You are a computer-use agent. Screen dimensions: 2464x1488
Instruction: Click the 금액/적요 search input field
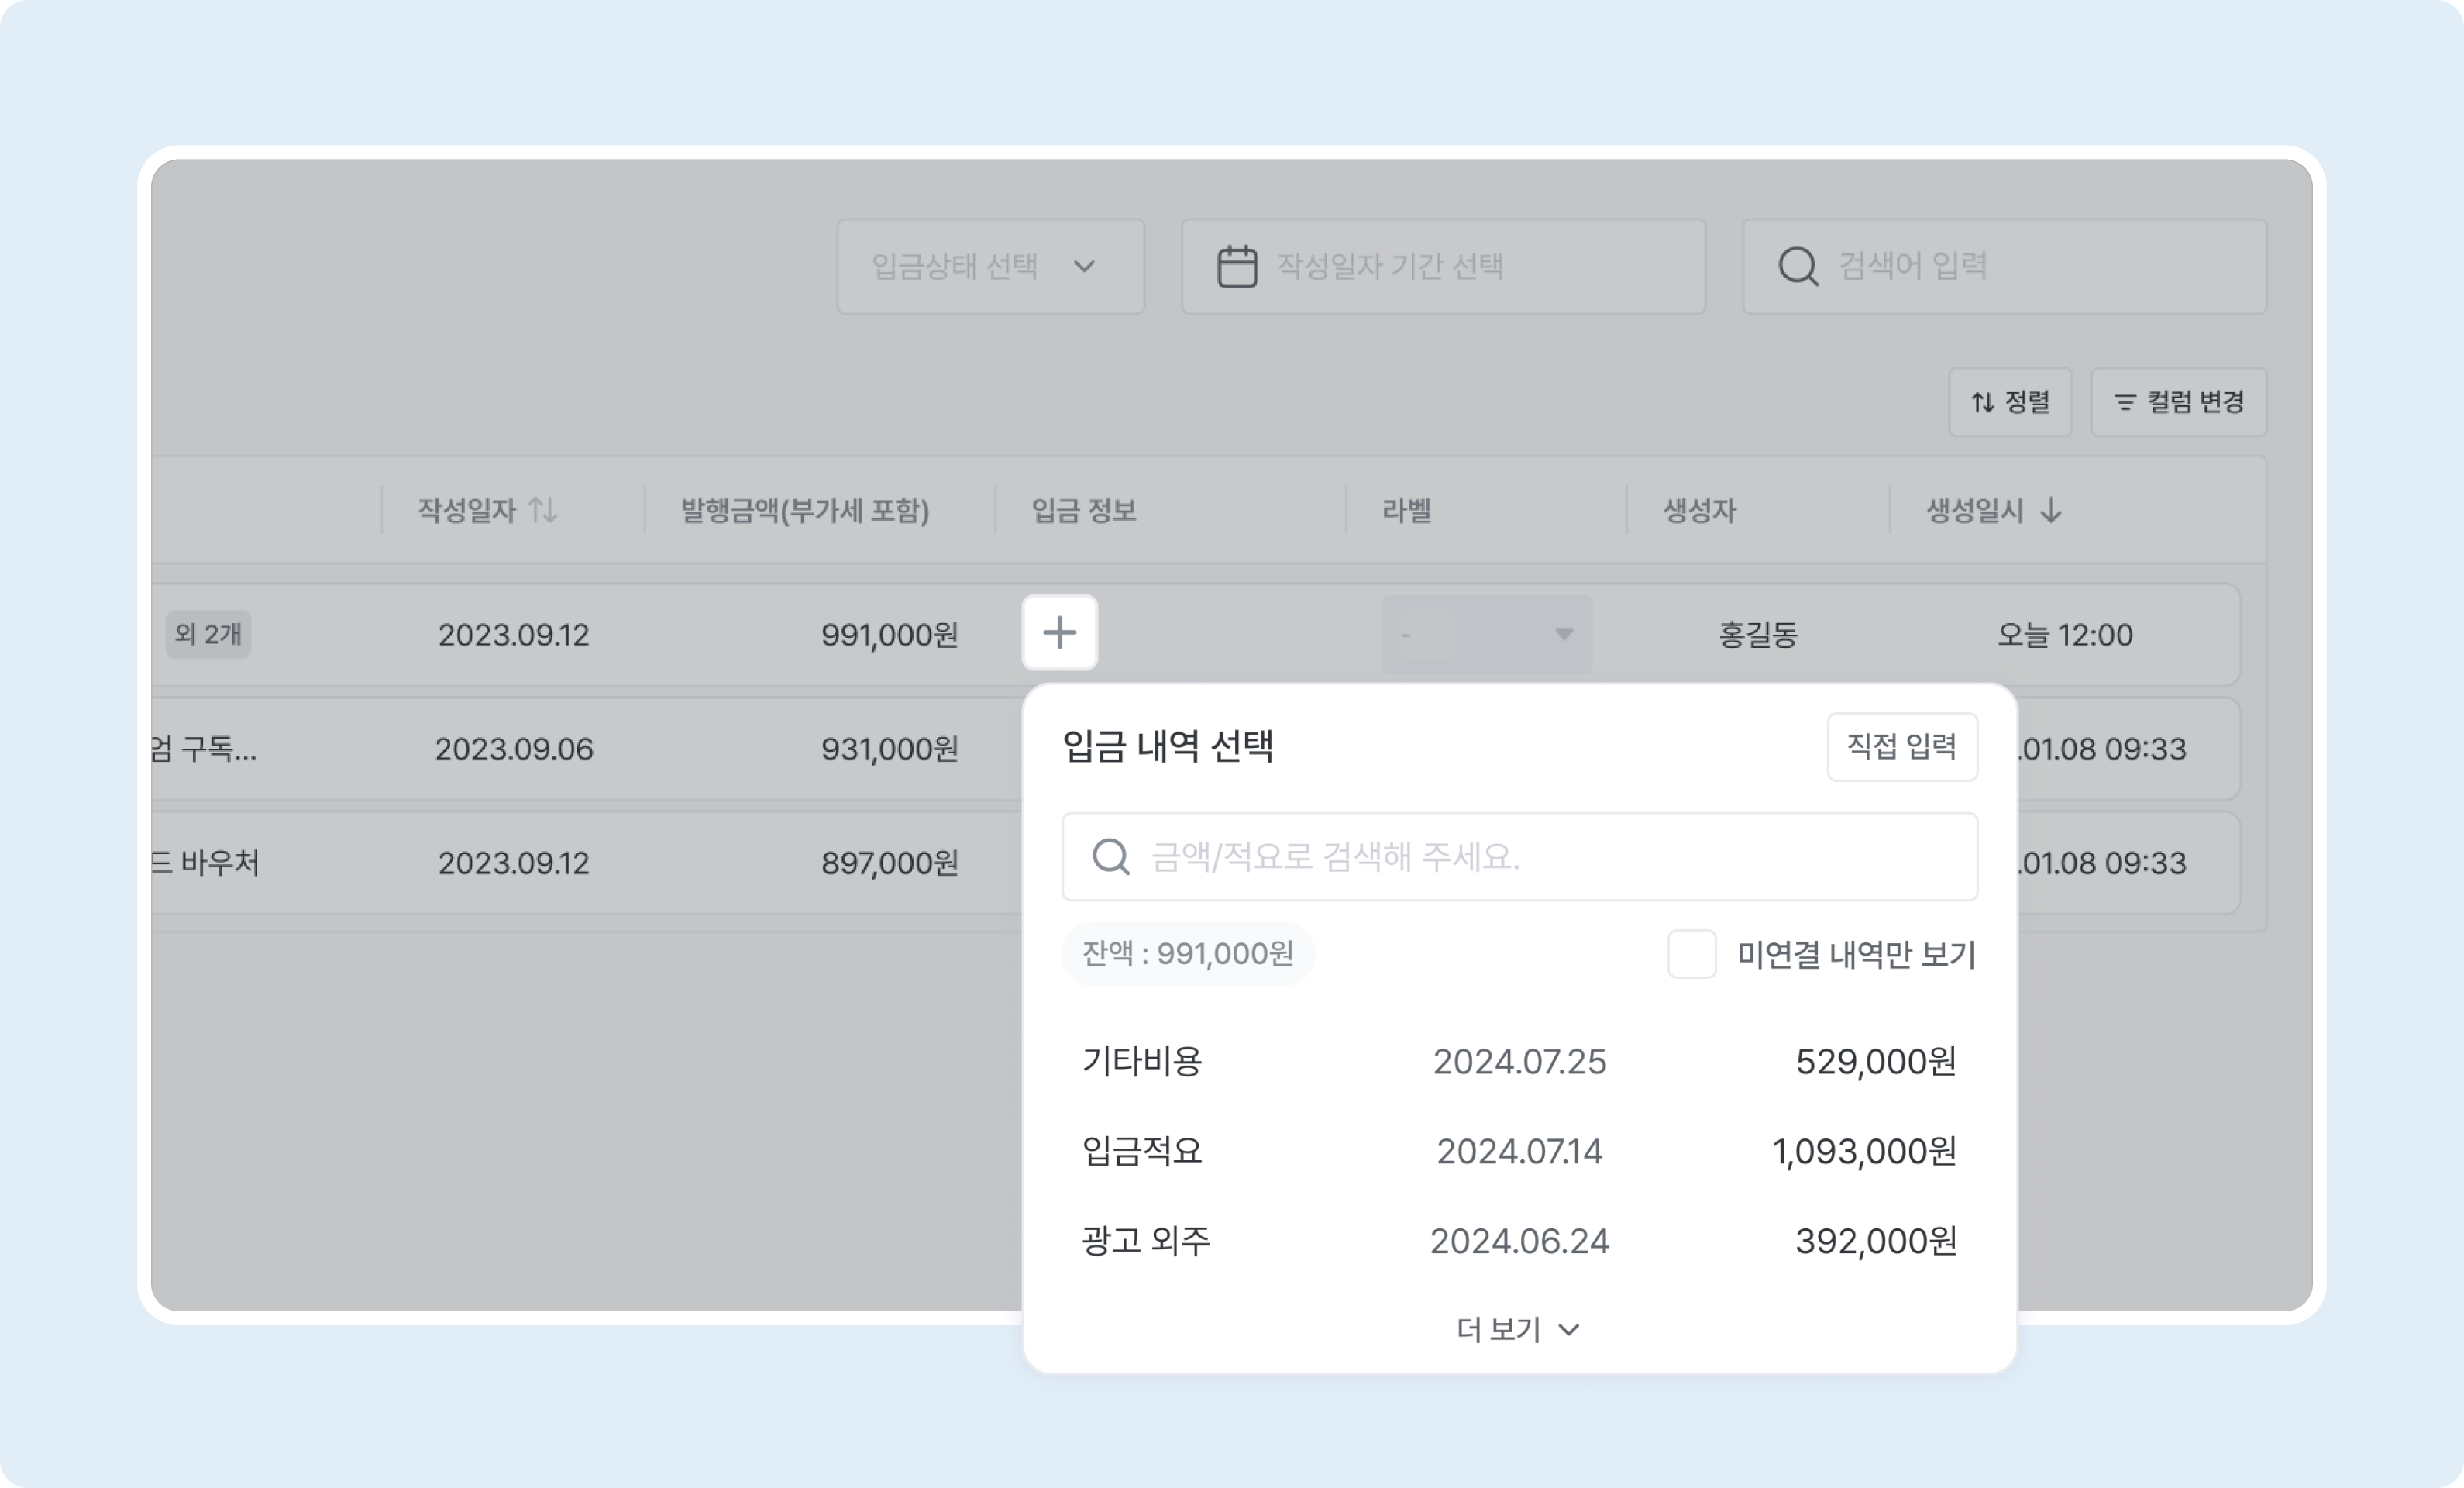1519,857
